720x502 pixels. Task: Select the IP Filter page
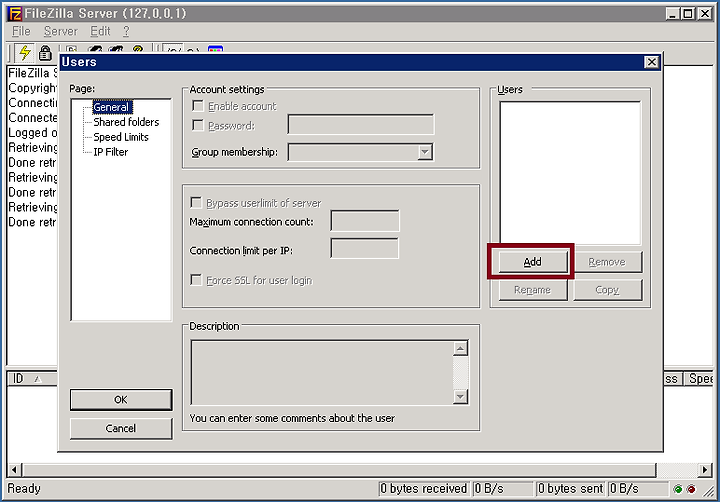click(x=111, y=152)
